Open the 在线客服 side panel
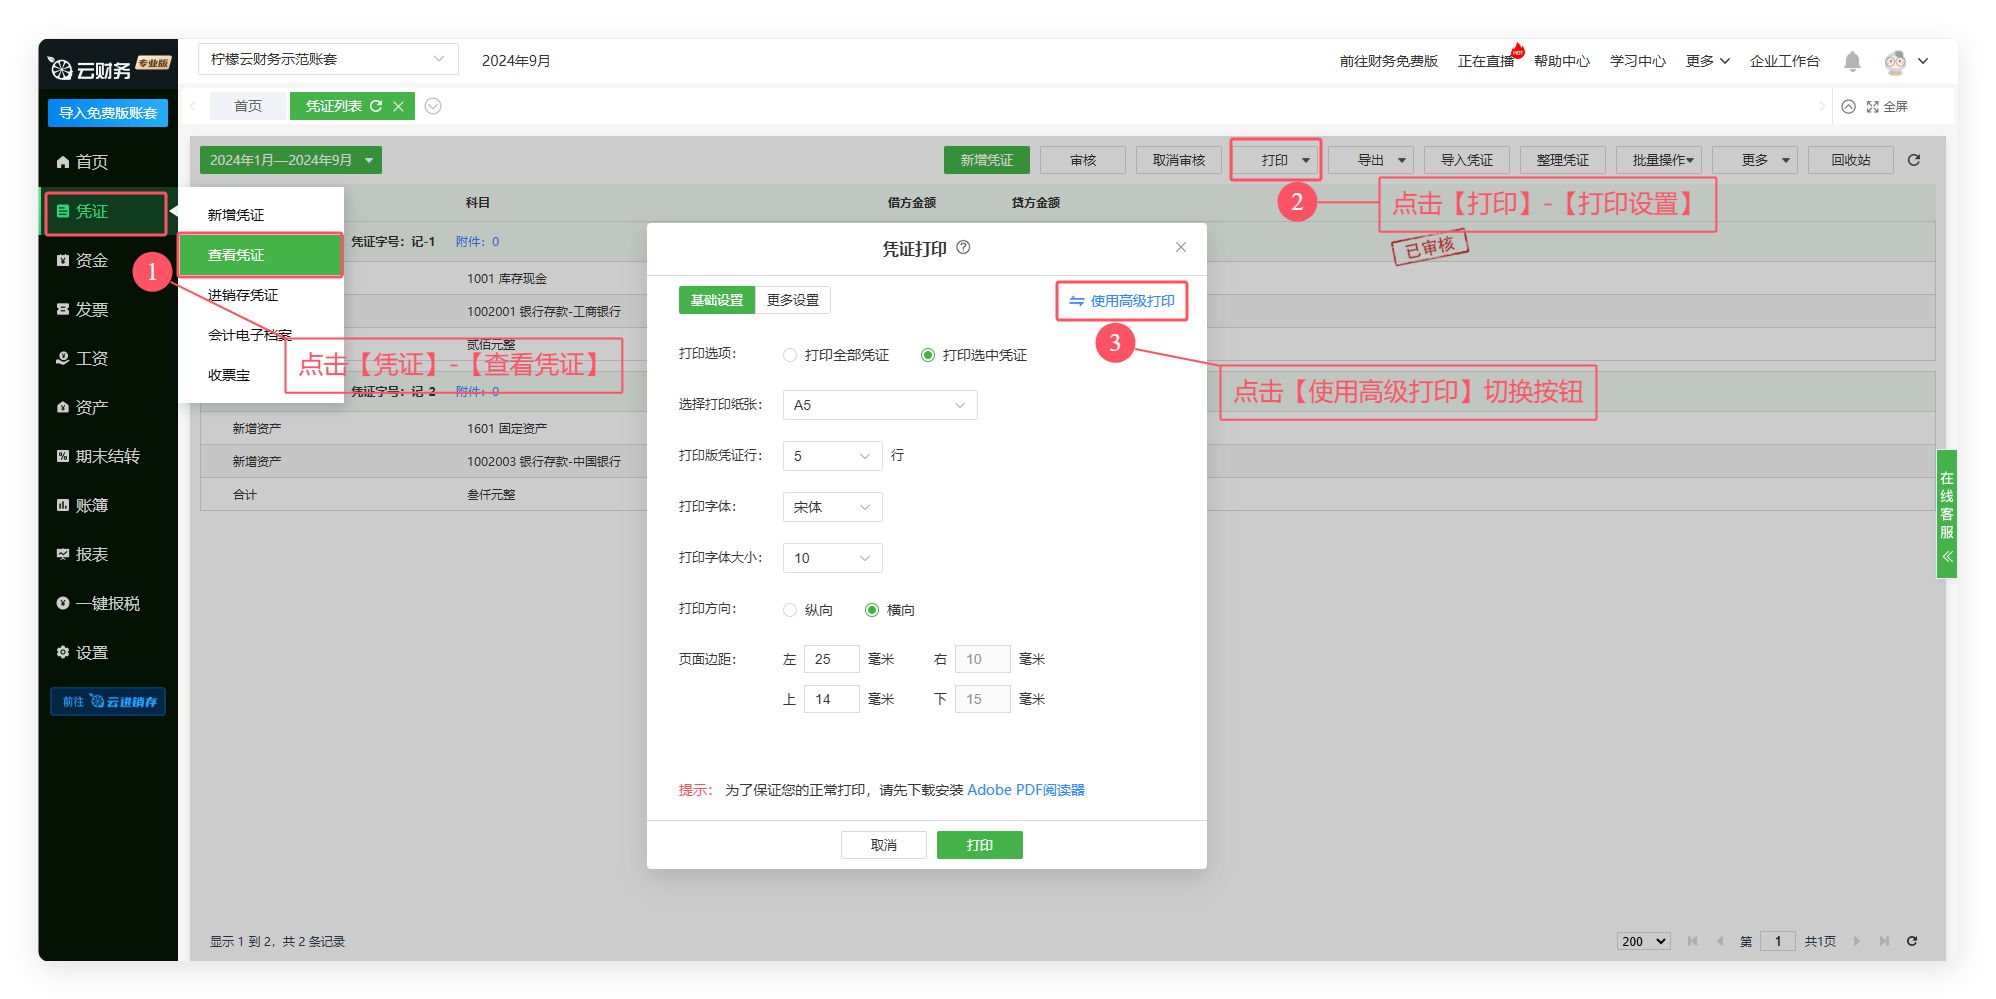 coord(1946,514)
